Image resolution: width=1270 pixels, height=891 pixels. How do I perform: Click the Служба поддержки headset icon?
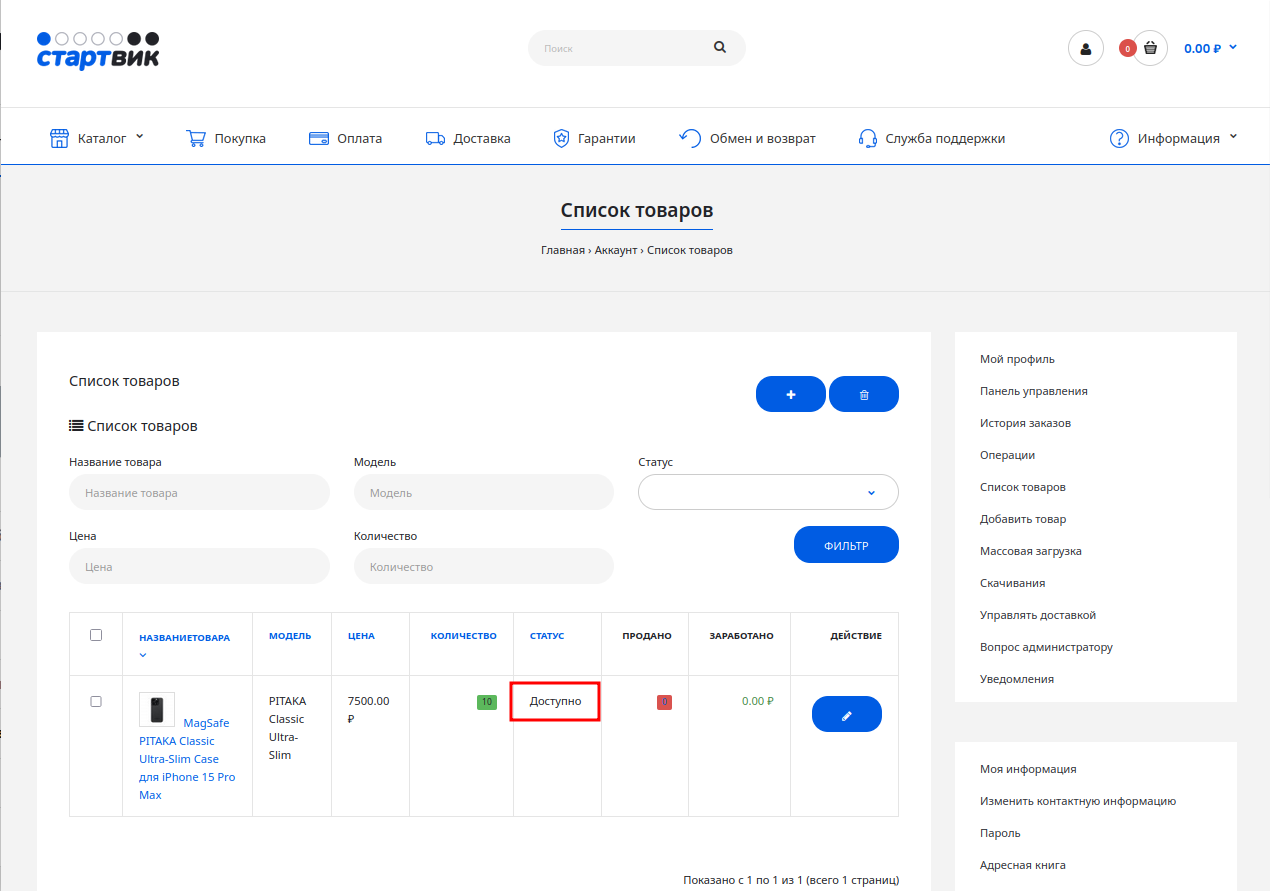(868, 139)
